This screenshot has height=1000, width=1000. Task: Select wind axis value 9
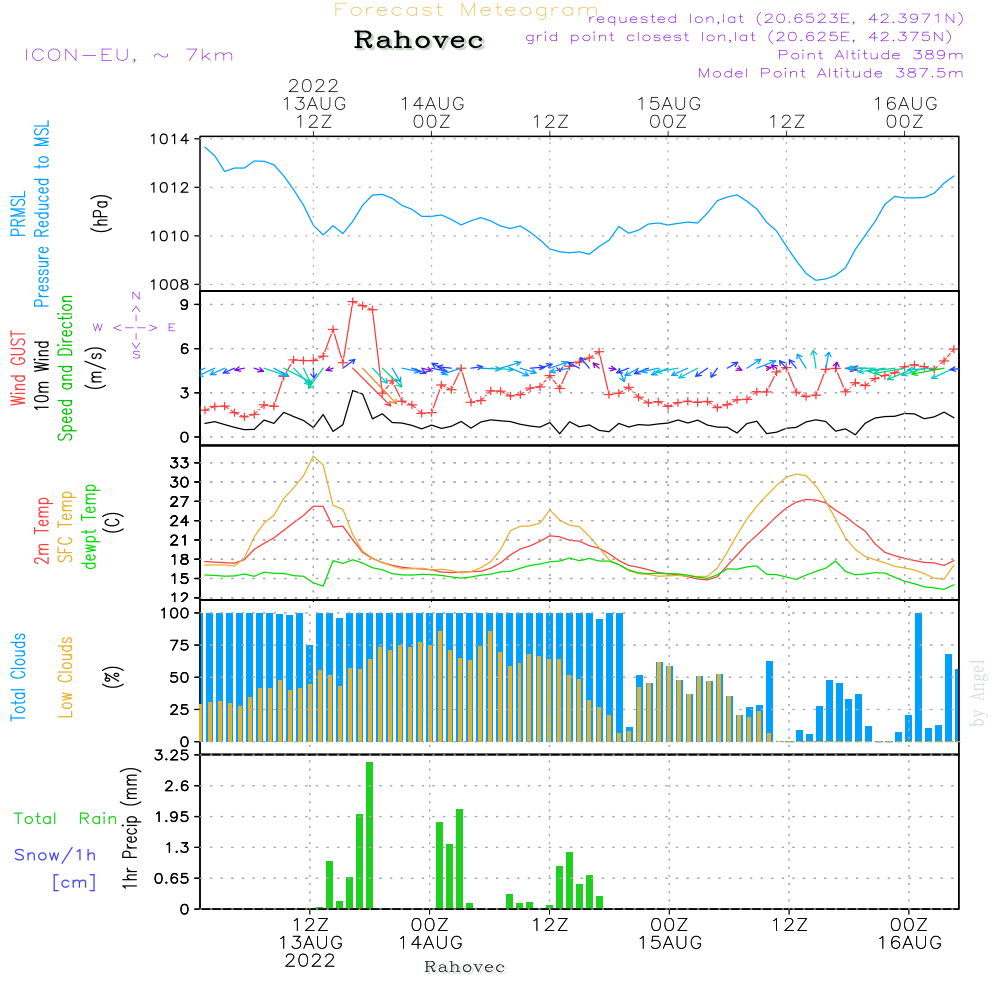pyautogui.click(x=185, y=305)
